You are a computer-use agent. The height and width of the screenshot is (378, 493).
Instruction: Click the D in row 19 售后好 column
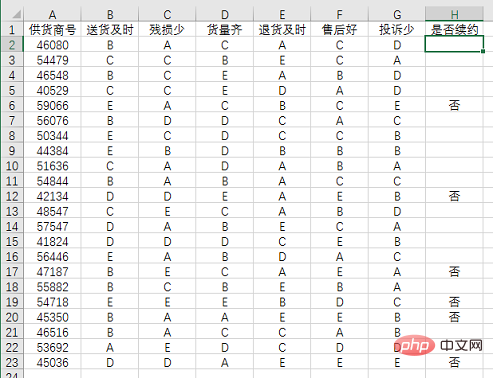(x=339, y=302)
